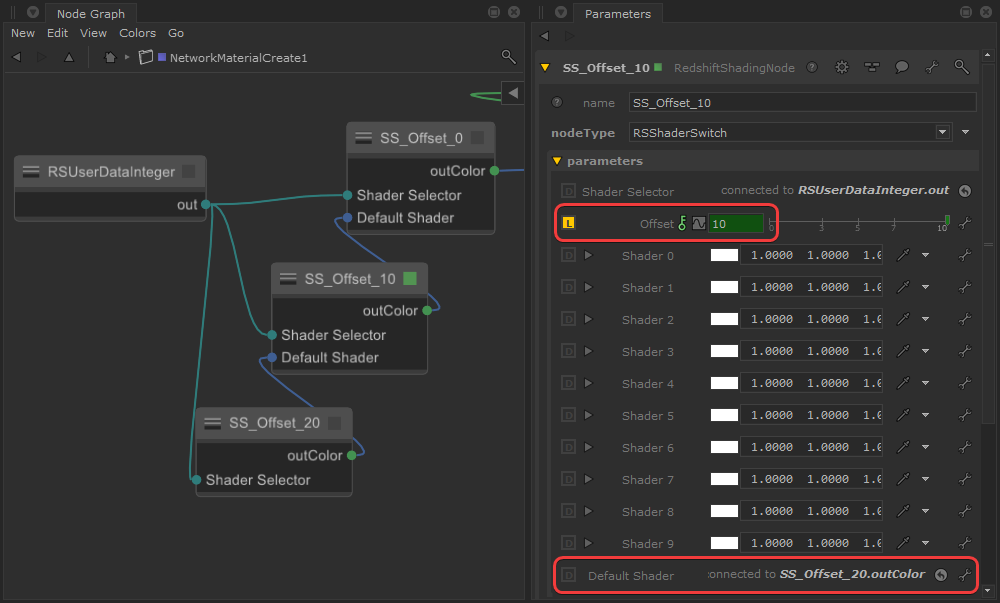Viewport: 1000px width, 603px height.
Task: Expand the Shader 9 row
Action: click(588, 543)
